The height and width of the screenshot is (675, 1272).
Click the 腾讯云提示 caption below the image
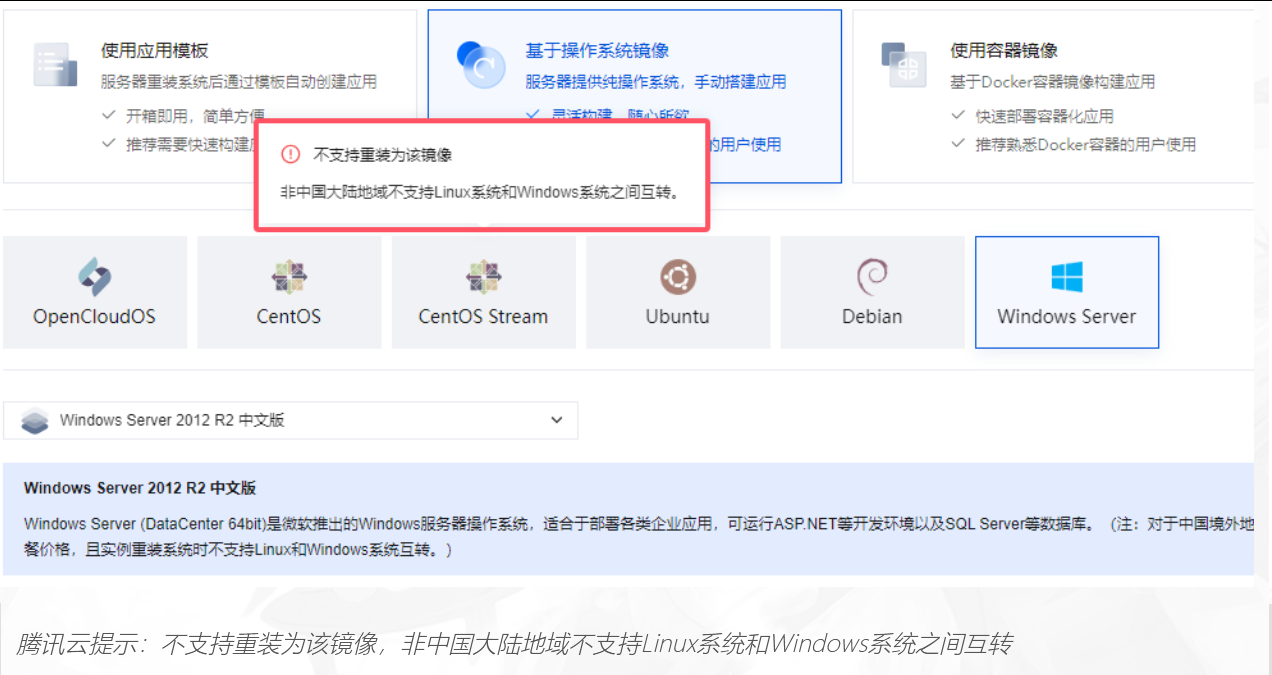tap(513, 643)
